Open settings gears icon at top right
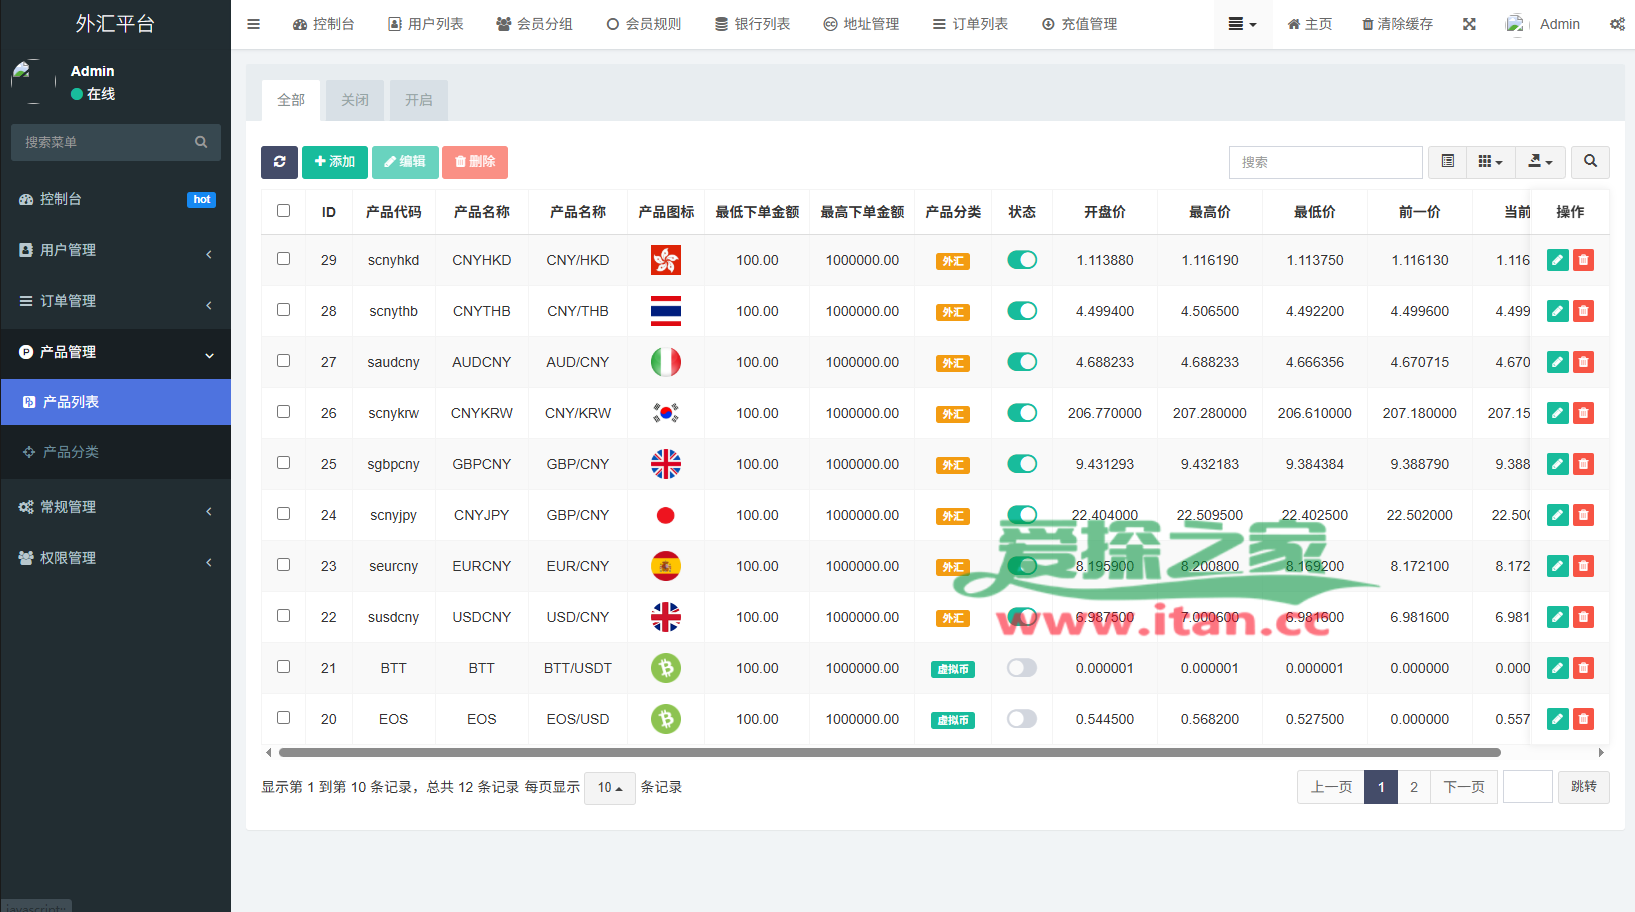 pyautogui.click(x=1616, y=24)
